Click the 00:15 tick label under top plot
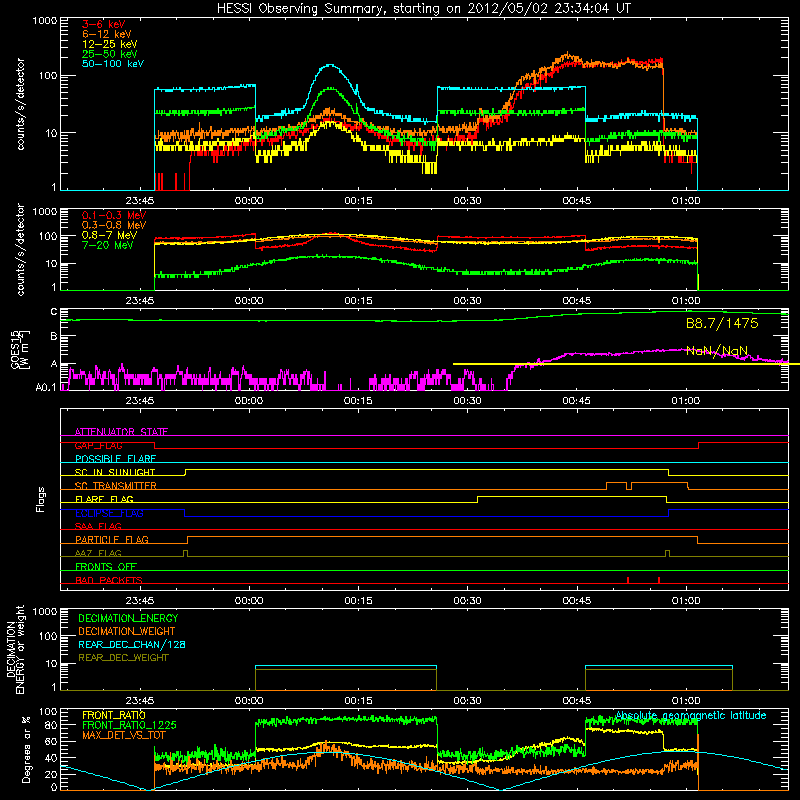800x800 pixels. 358,201
